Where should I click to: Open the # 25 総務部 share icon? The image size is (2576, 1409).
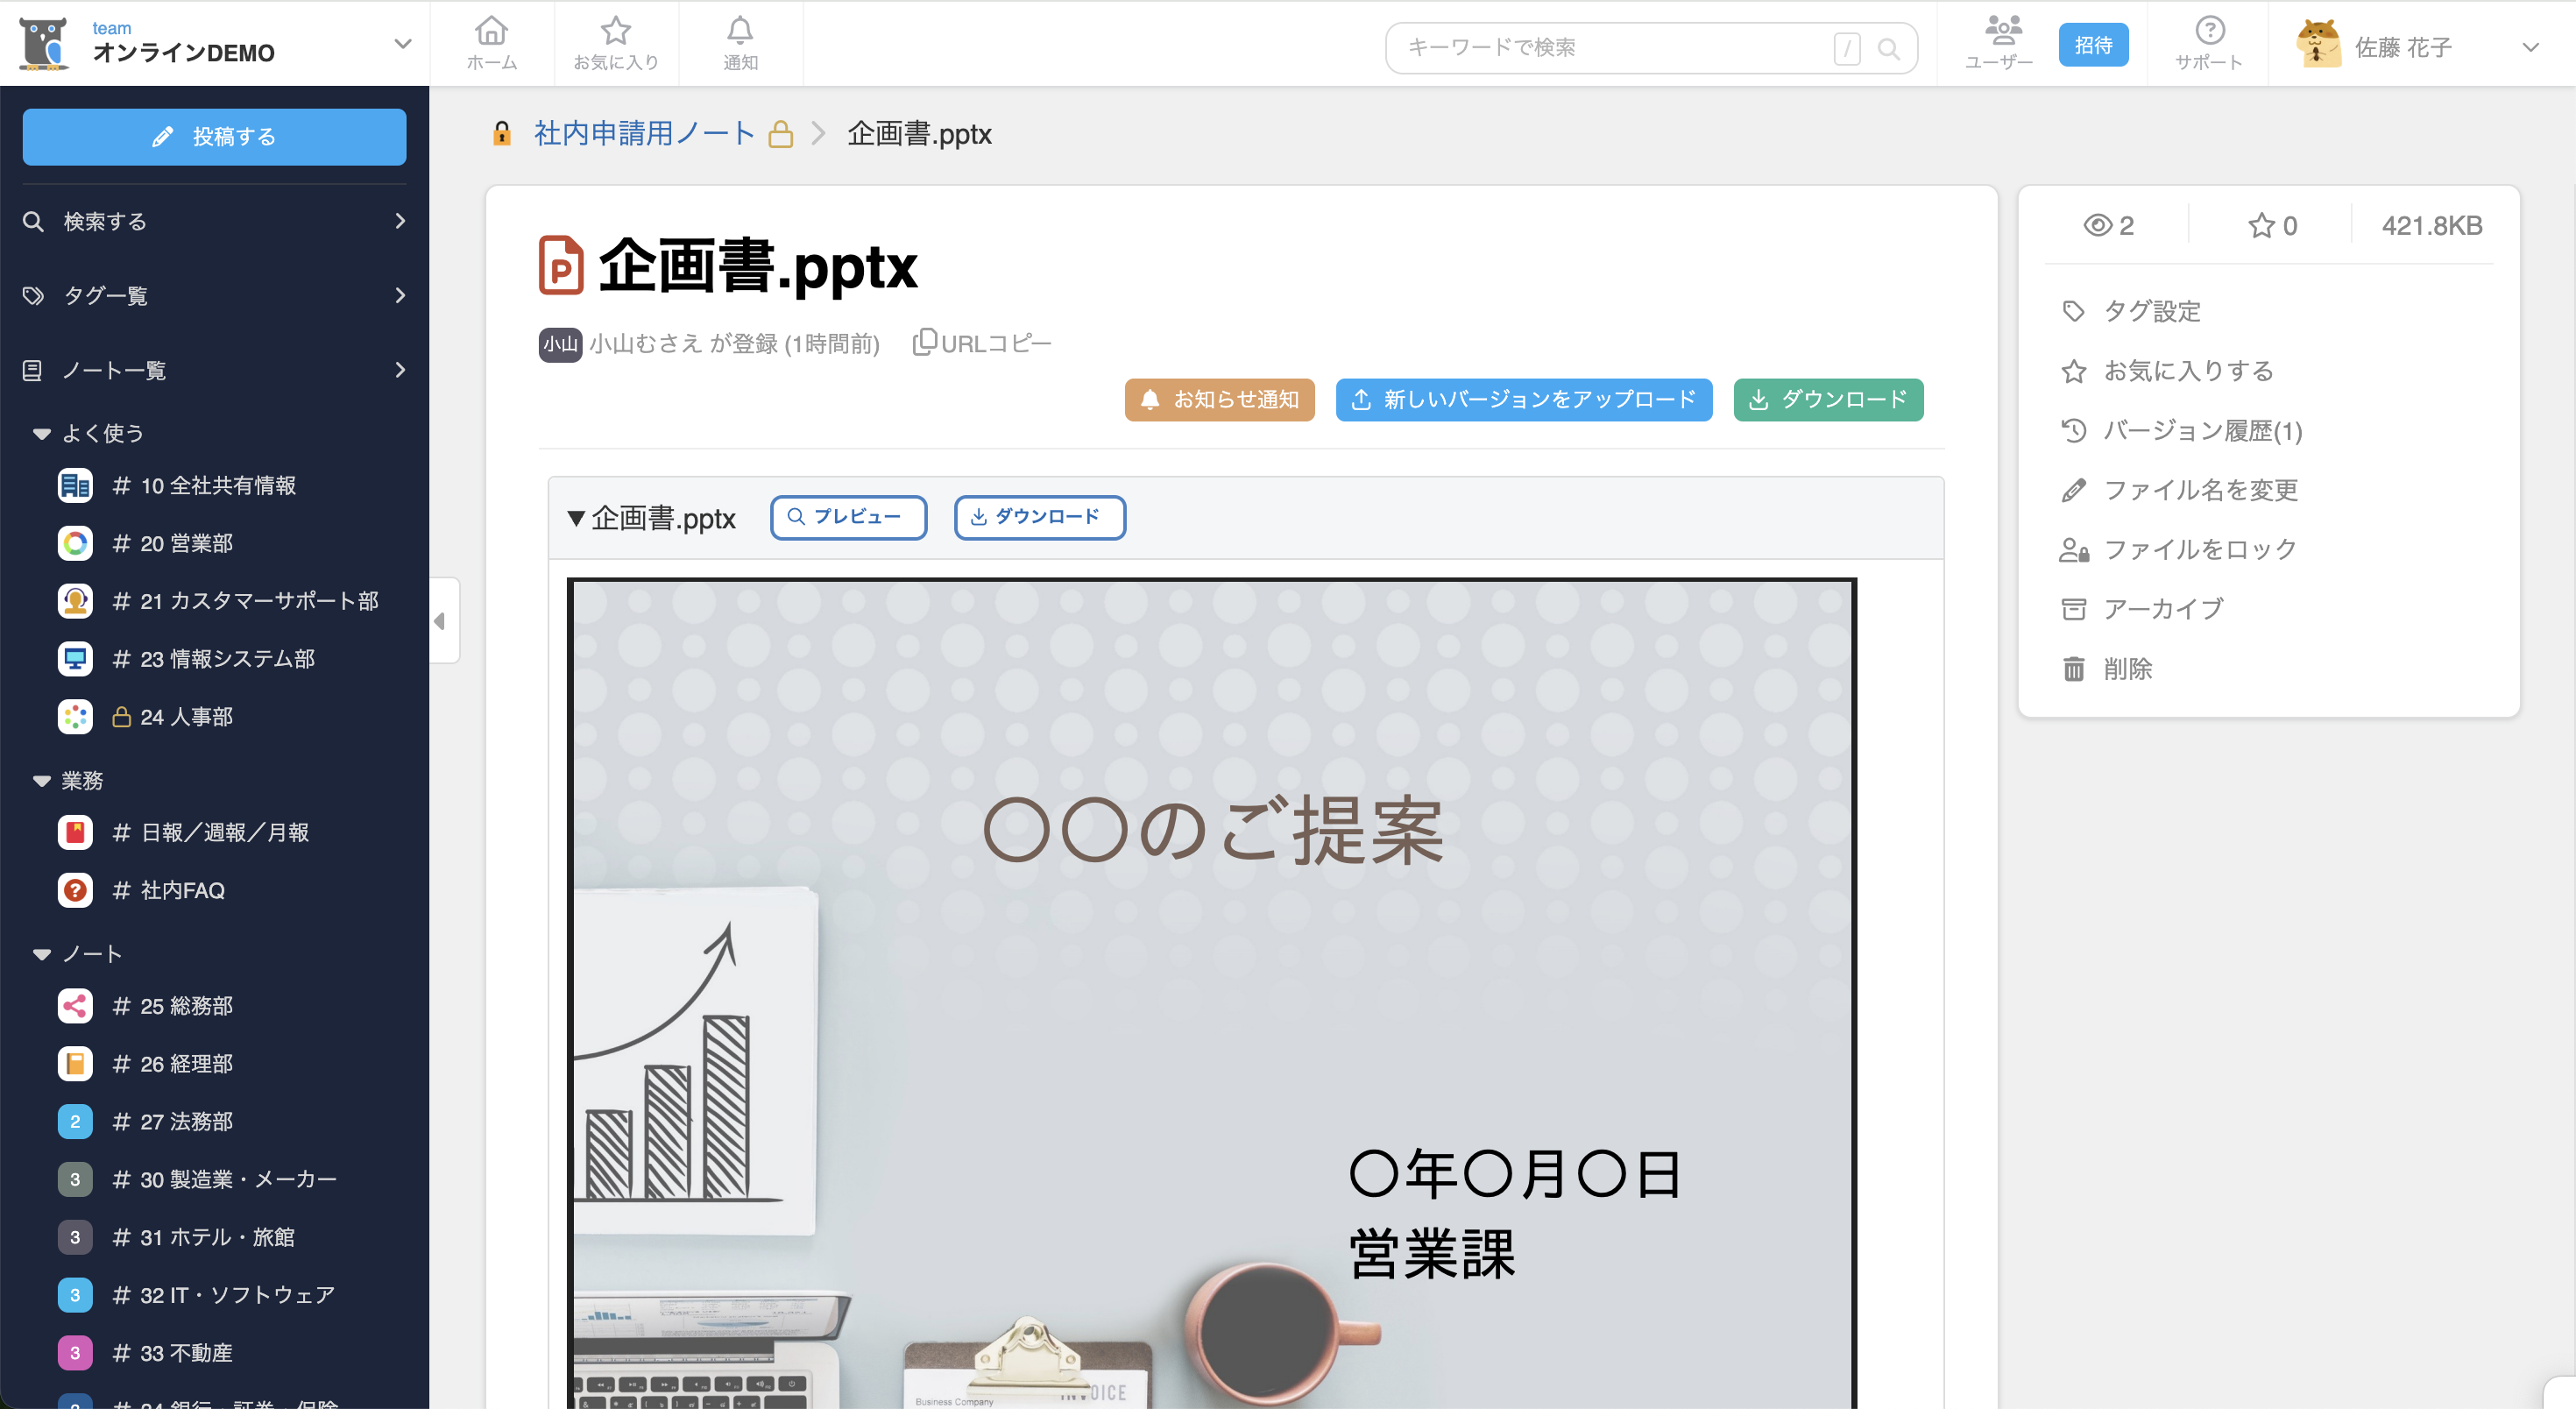click(75, 1006)
